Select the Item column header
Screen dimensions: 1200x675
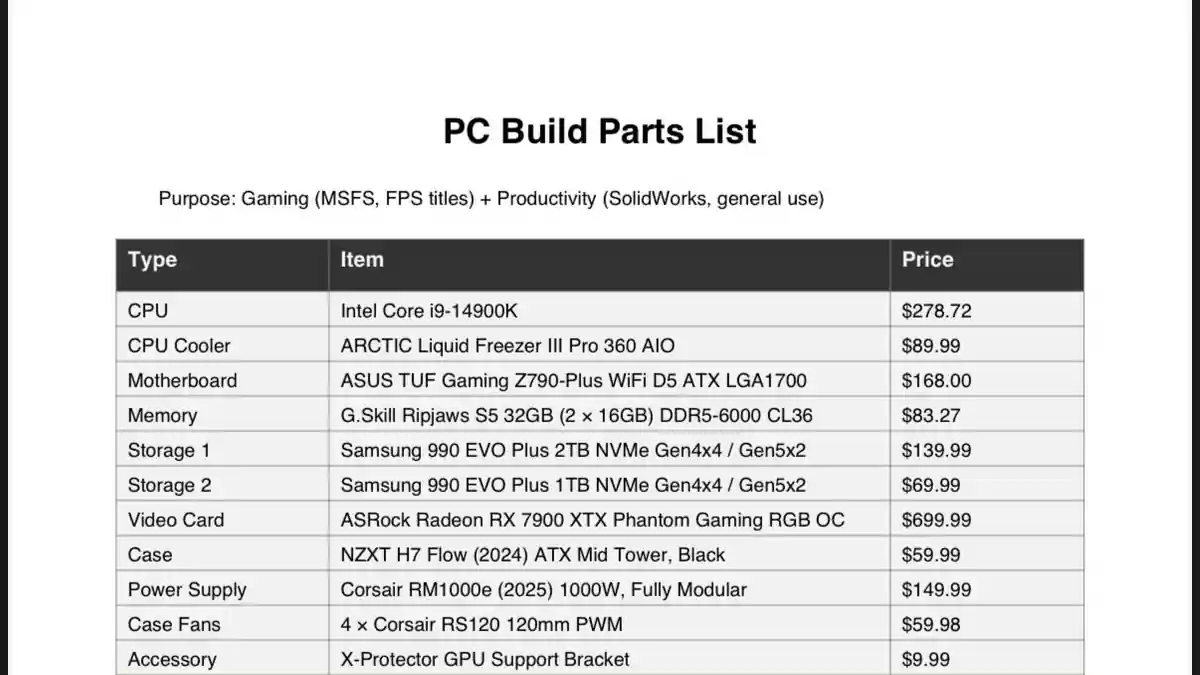362,260
